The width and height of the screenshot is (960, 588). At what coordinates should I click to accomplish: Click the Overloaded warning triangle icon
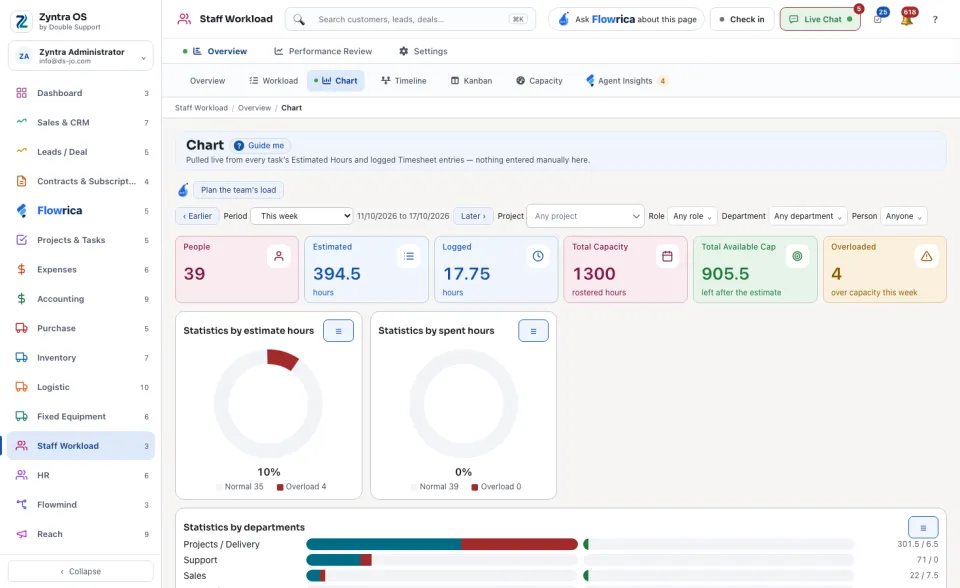tap(926, 256)
